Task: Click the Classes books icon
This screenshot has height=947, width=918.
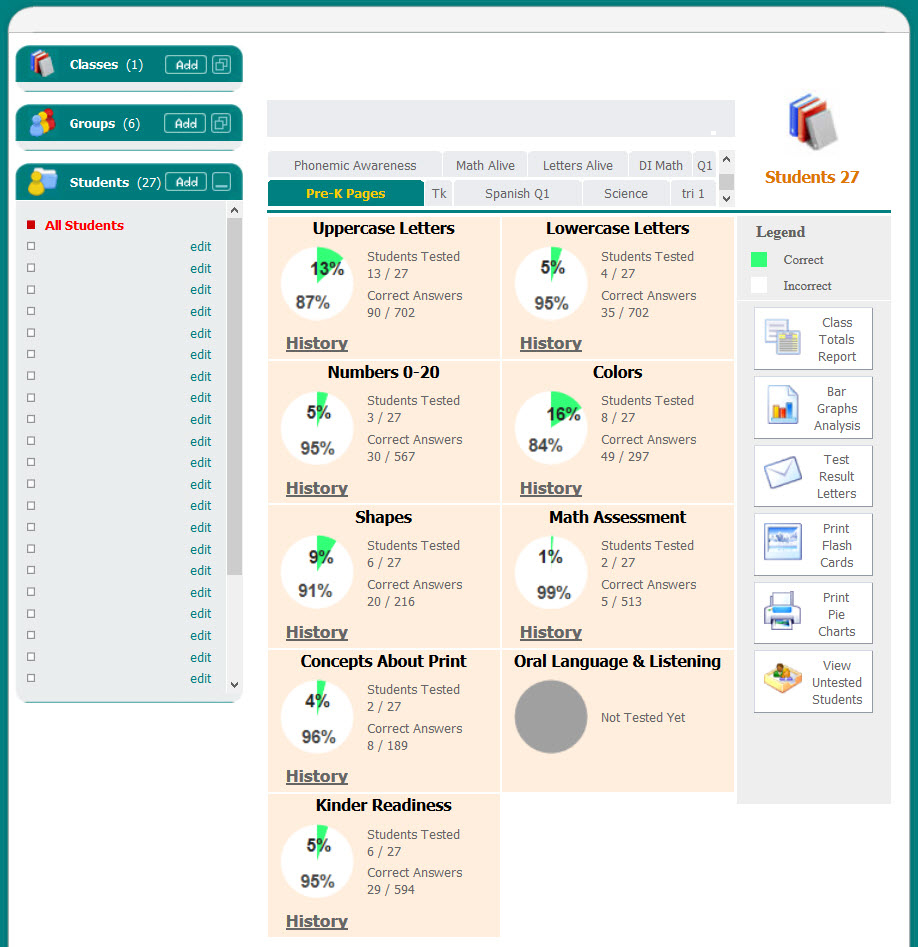Action: click(42, 63)
